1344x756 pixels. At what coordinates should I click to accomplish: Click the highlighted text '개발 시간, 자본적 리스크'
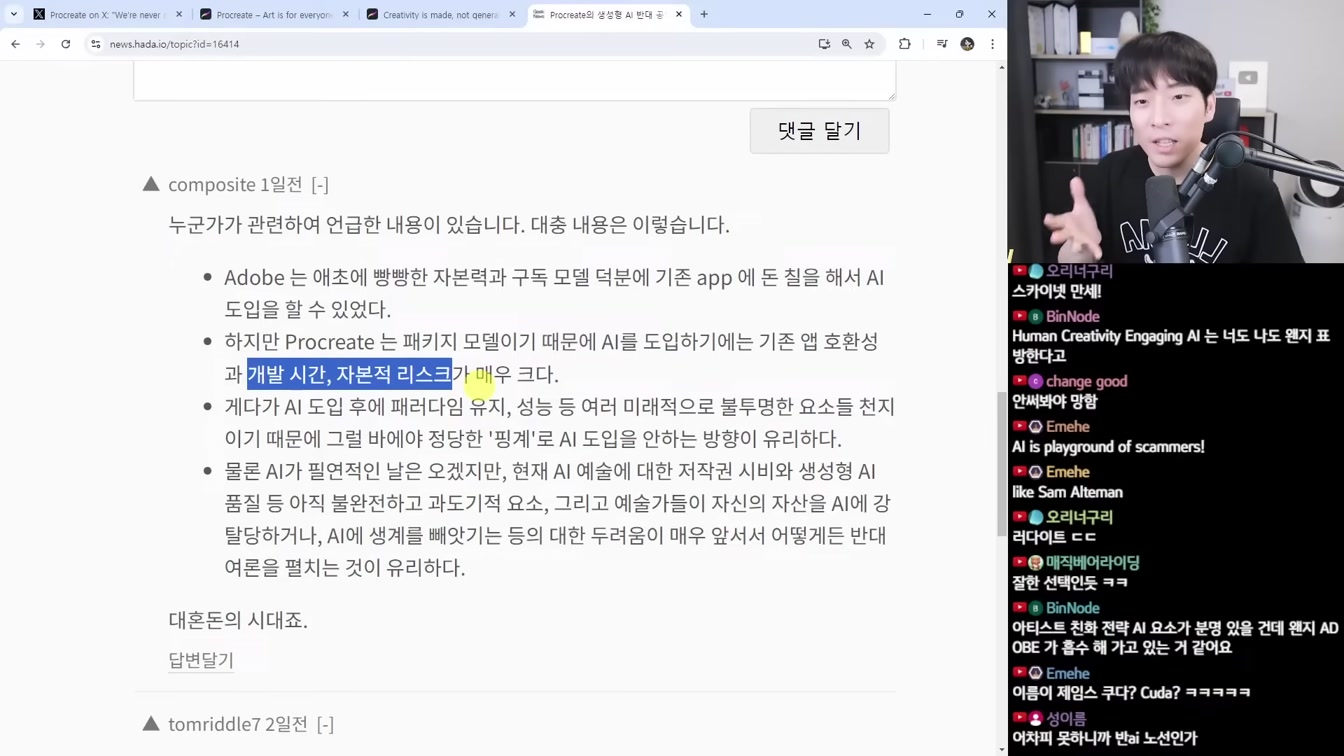(349, 374)
